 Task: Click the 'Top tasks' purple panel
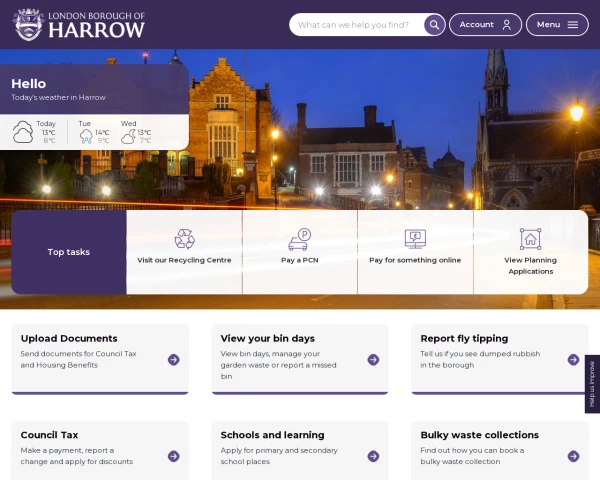point(69,252)
